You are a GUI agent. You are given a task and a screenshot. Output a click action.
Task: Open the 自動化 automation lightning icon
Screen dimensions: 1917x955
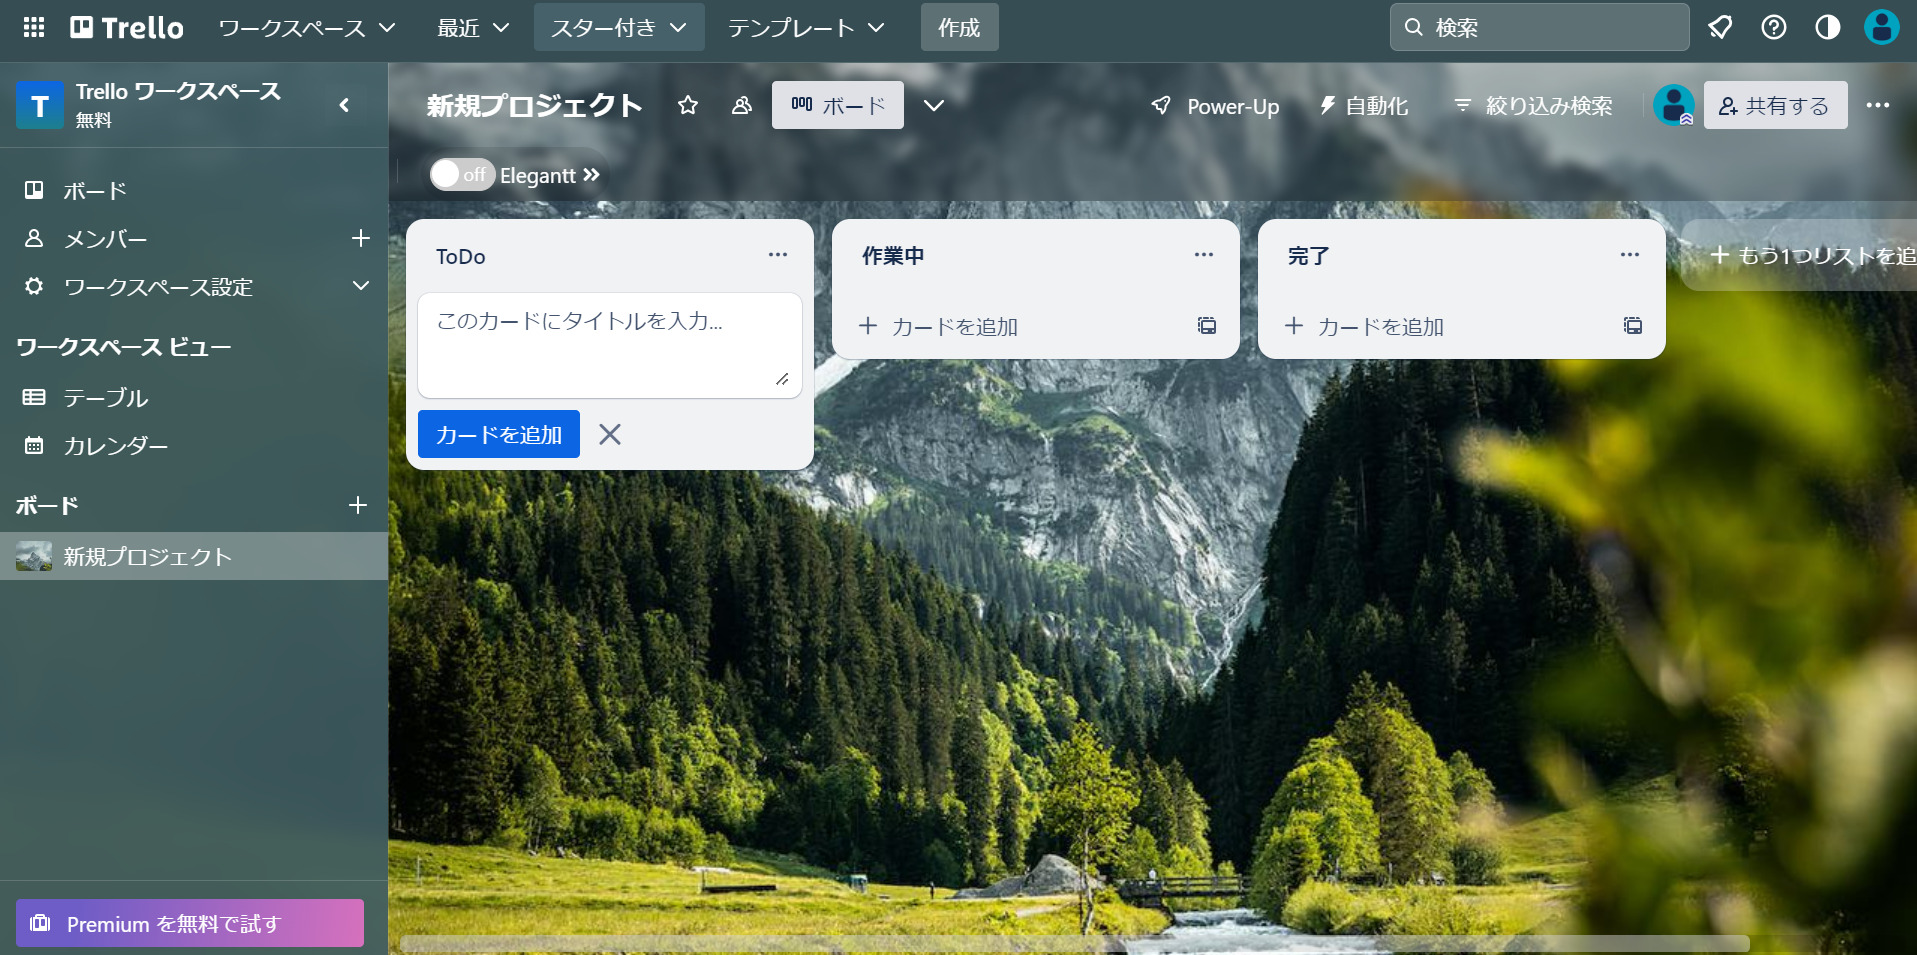tap(1326, 105)
